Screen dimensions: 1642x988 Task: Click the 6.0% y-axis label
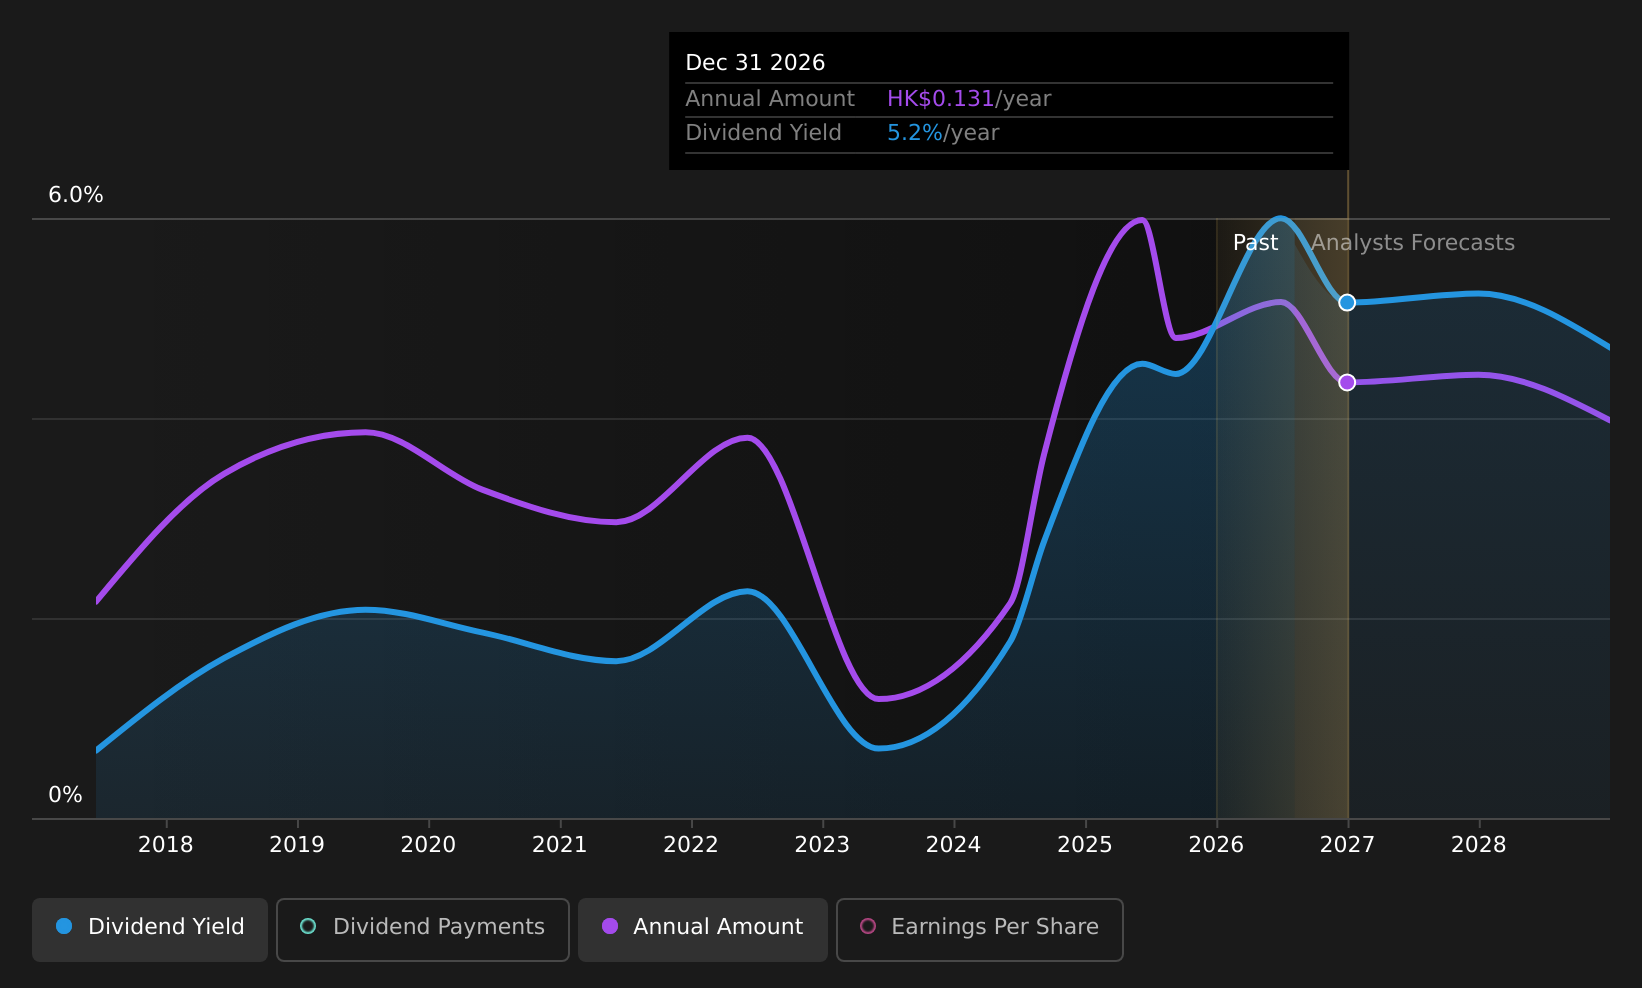[x=76, y=195]
